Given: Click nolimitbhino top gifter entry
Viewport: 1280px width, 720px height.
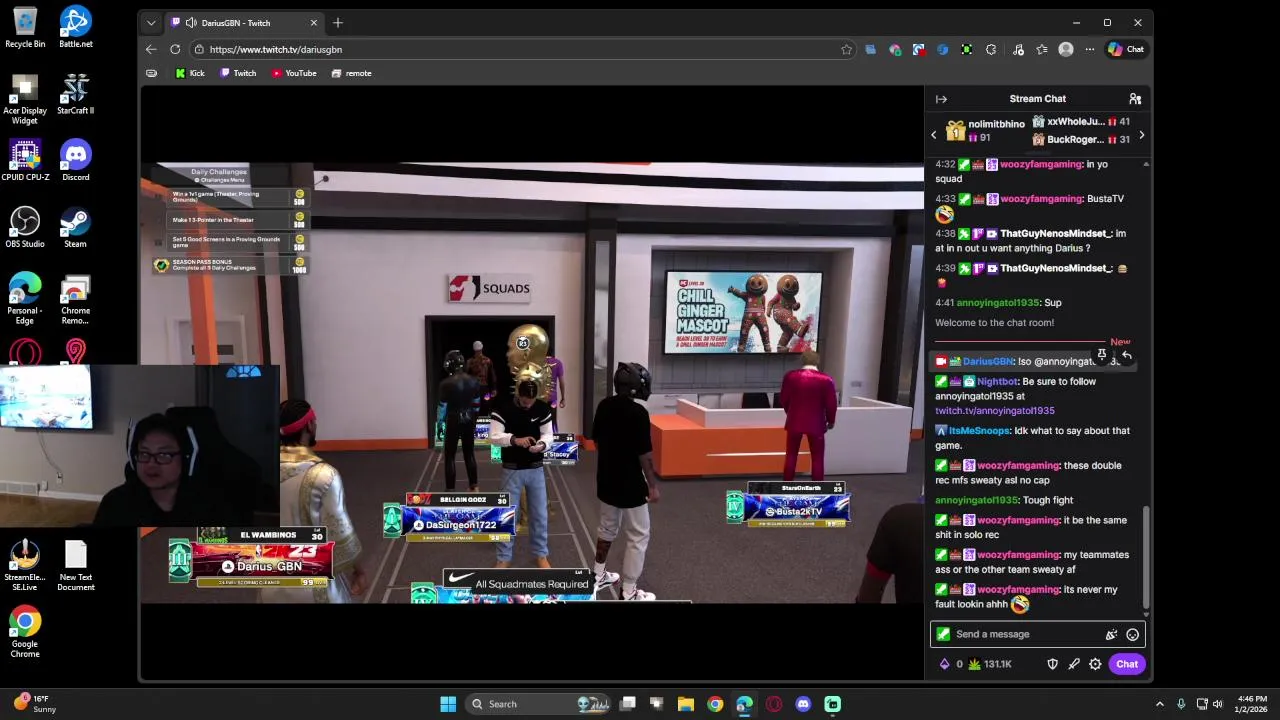Looking at the screenshot, I should click(x=983, y=130).
